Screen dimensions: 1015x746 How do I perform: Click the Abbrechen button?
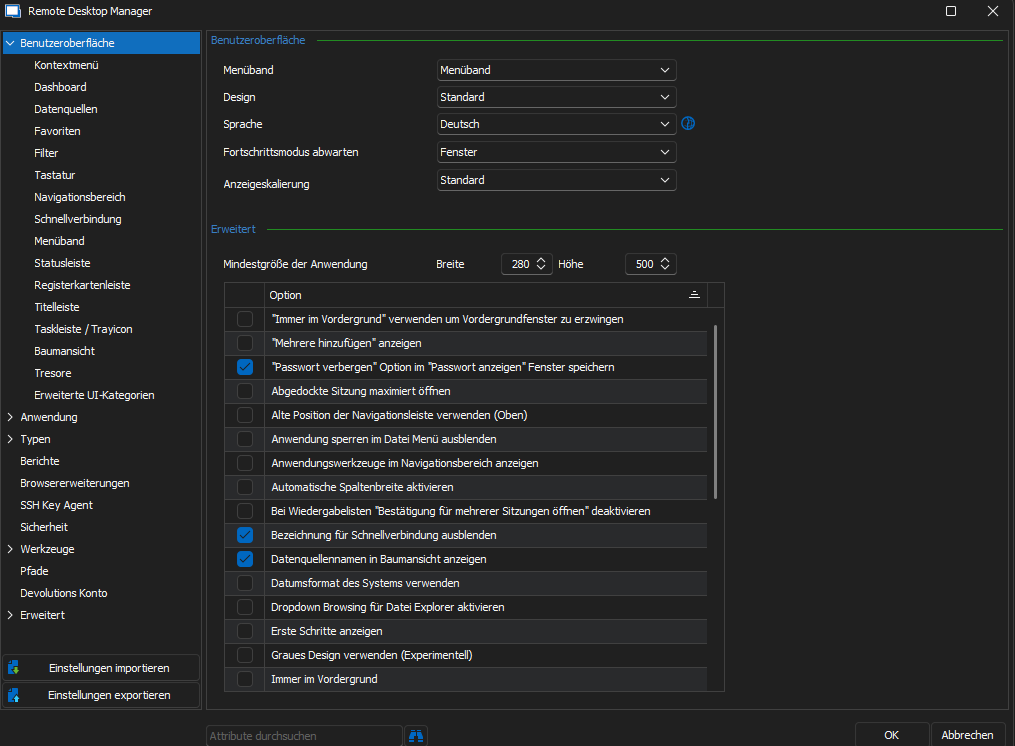(967, 735)
